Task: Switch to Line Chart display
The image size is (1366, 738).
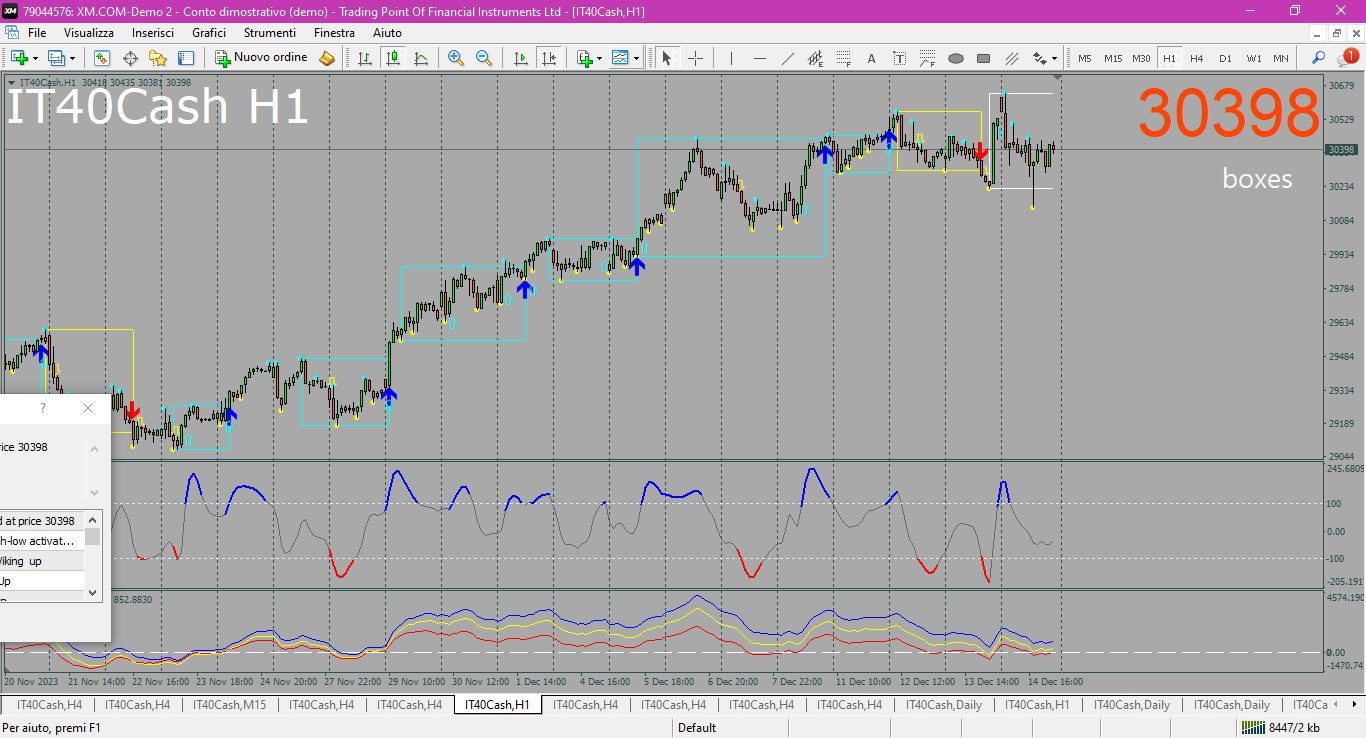Action: click(x=421, y=58)
